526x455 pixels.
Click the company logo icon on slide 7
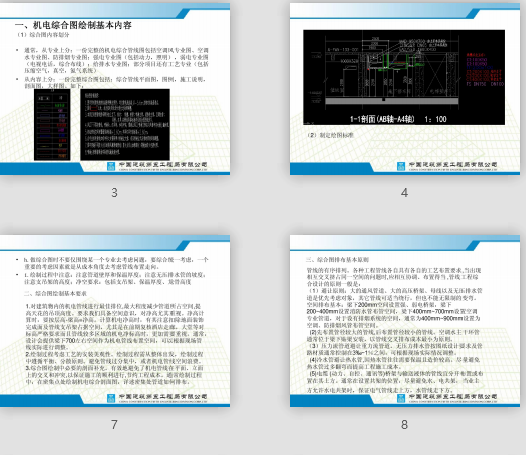point(111,398)
